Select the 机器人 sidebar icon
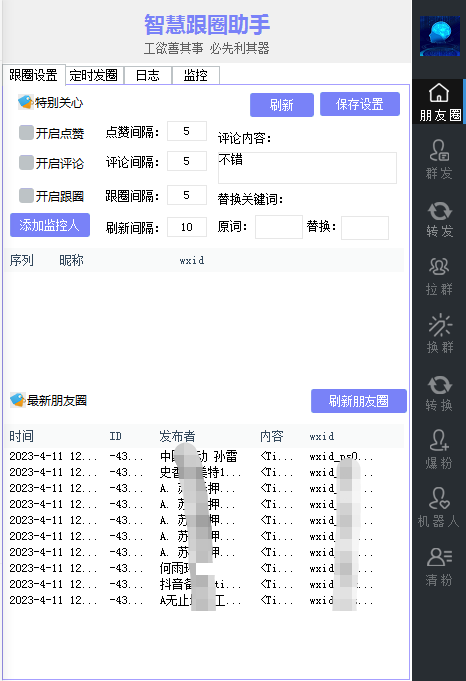This screenshot has height=681, width=466. tap(439, 507)
